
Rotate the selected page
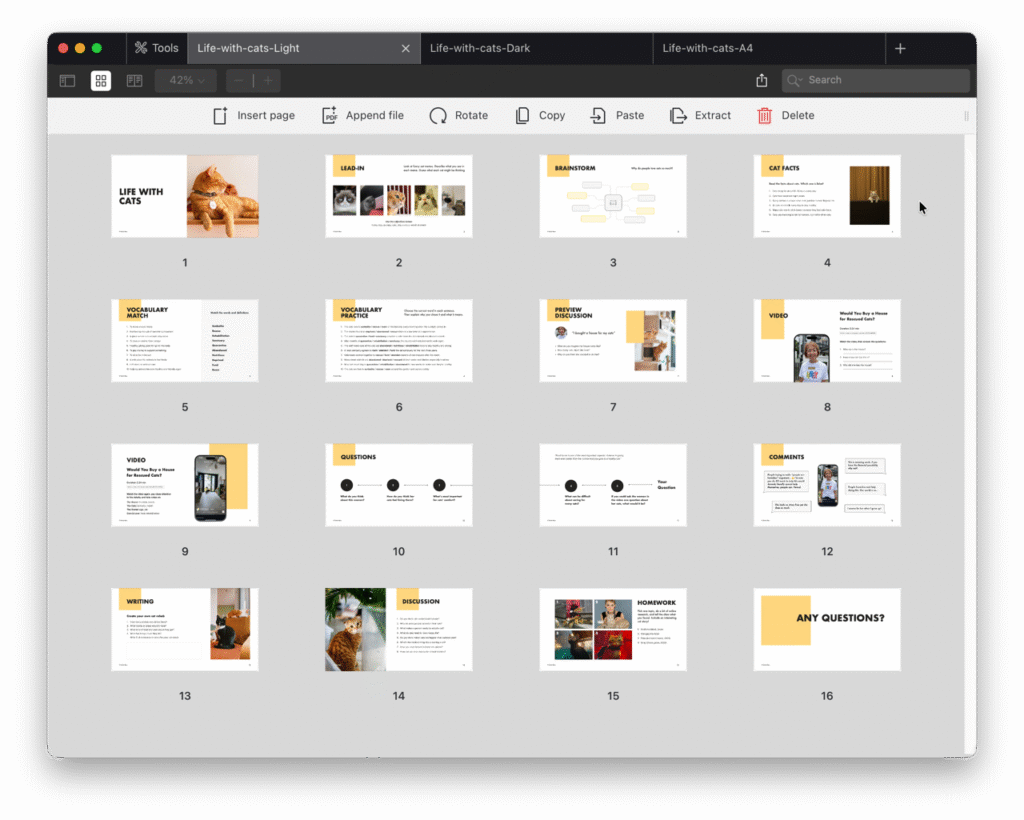(x=458, y=116)
